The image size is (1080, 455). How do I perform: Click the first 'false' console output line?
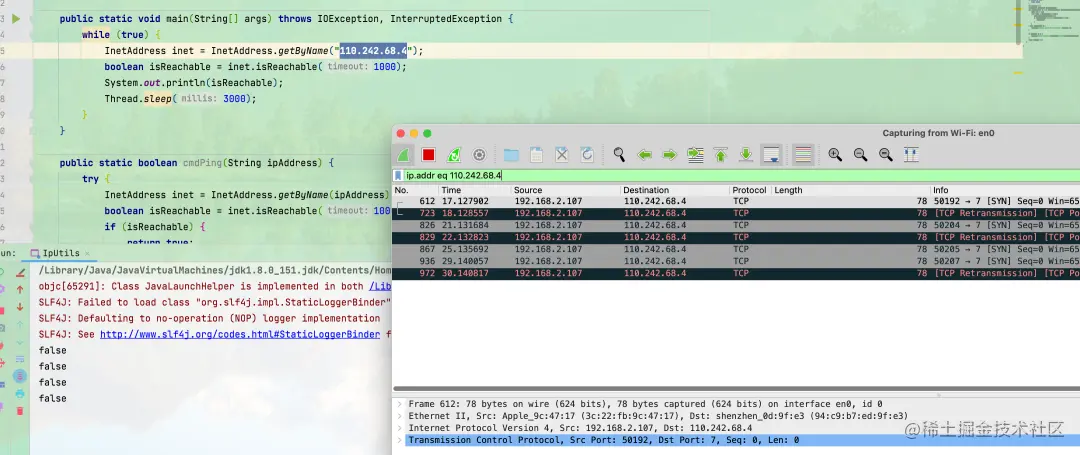[x=52, y=350]
